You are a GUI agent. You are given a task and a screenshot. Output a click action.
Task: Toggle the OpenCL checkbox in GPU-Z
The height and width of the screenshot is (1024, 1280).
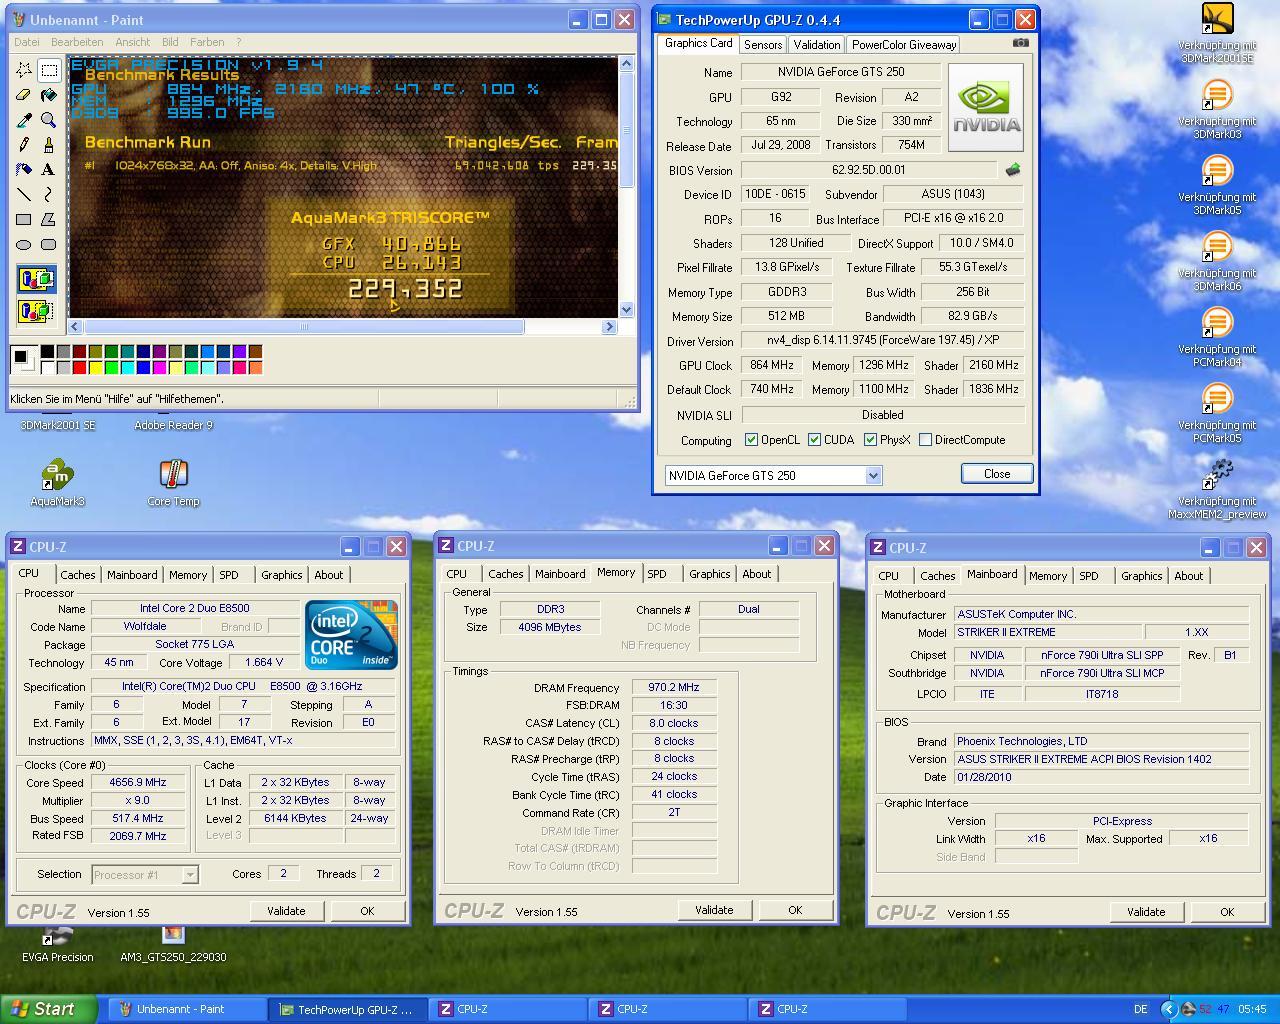coord(751,440)
